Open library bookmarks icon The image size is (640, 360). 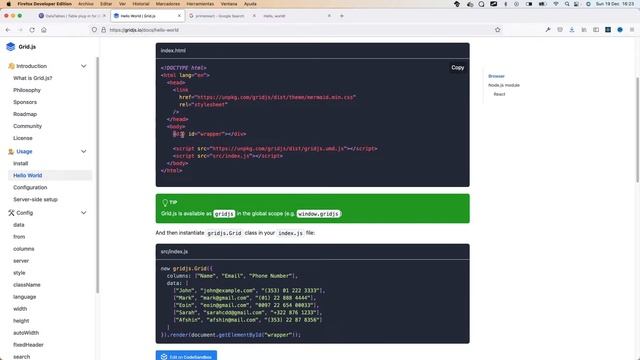pos(584,30)
